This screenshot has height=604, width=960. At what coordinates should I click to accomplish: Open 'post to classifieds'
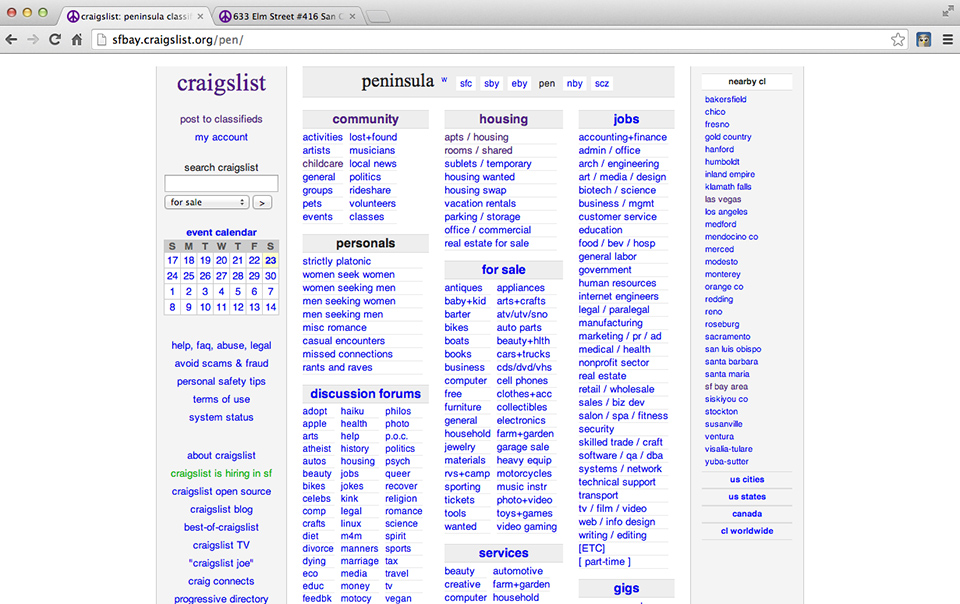click(221, 119)
